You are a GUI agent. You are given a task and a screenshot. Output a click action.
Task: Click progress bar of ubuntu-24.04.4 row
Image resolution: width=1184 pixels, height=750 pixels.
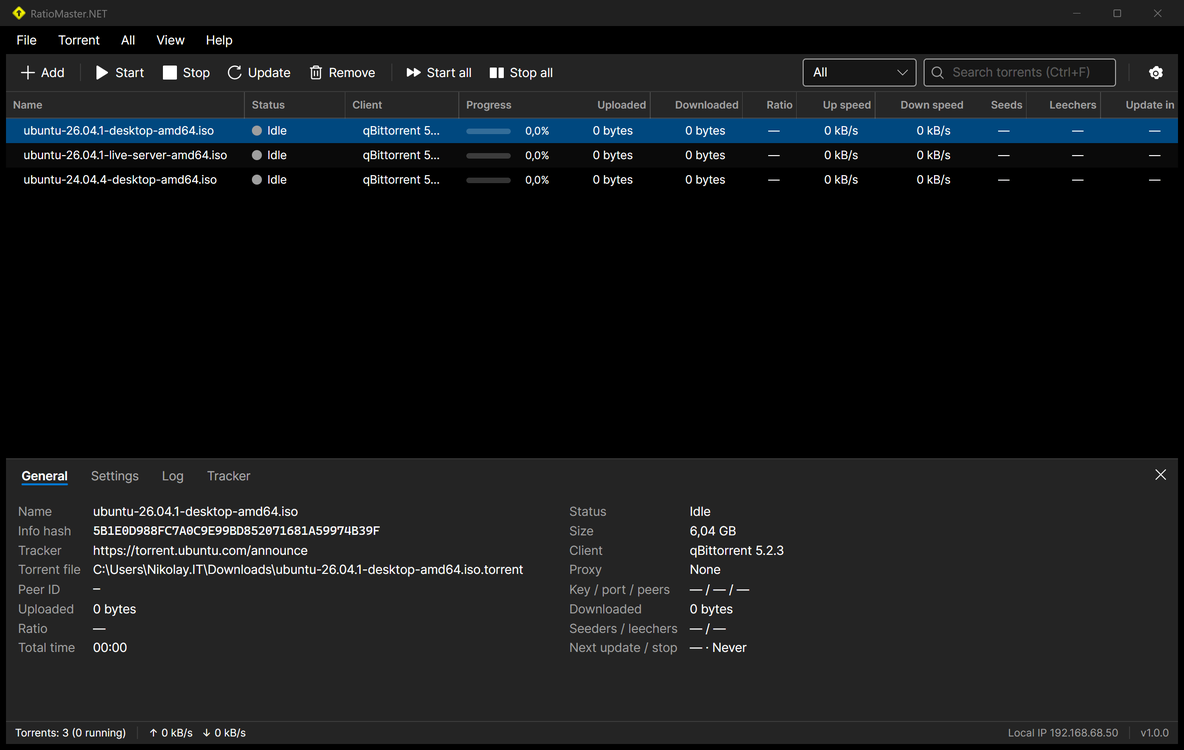[x=489, y=181]
